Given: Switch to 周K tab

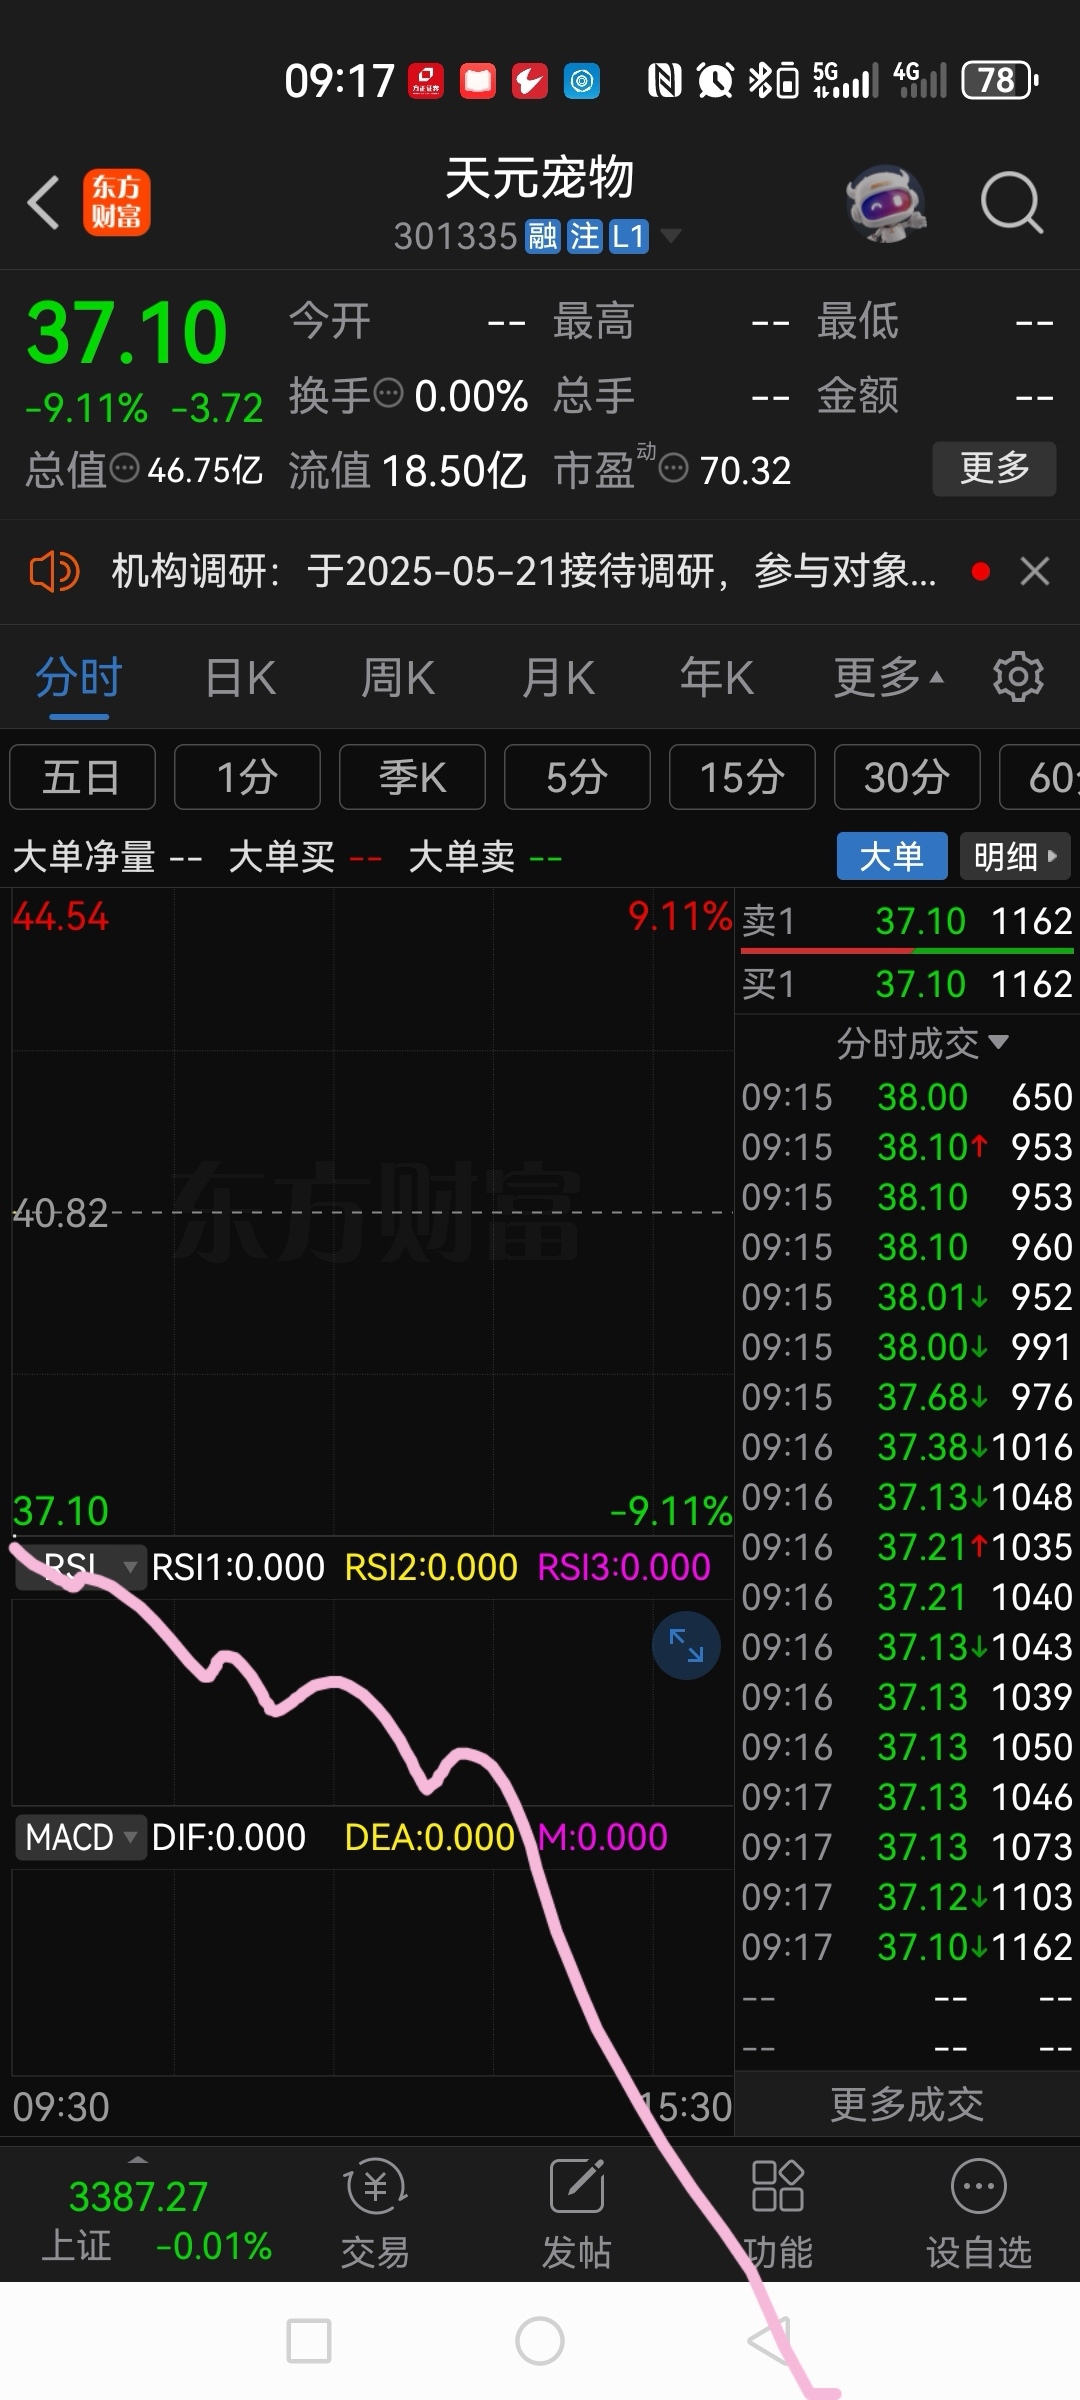Looking at the screenshot, I should 398,677.
